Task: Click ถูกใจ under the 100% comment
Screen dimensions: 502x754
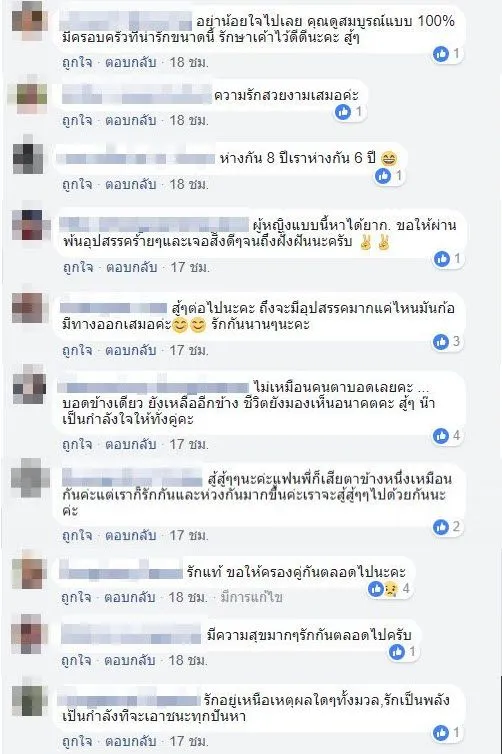Action: [x=77, y=63]
